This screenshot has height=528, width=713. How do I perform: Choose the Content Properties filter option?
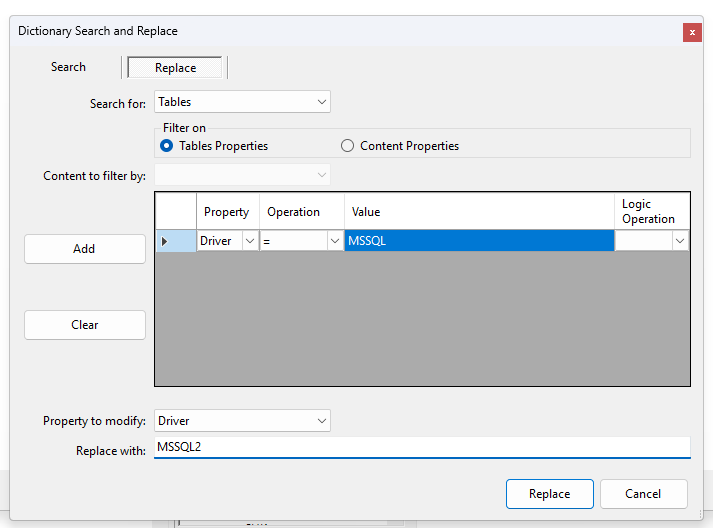(x=348, y=146)
